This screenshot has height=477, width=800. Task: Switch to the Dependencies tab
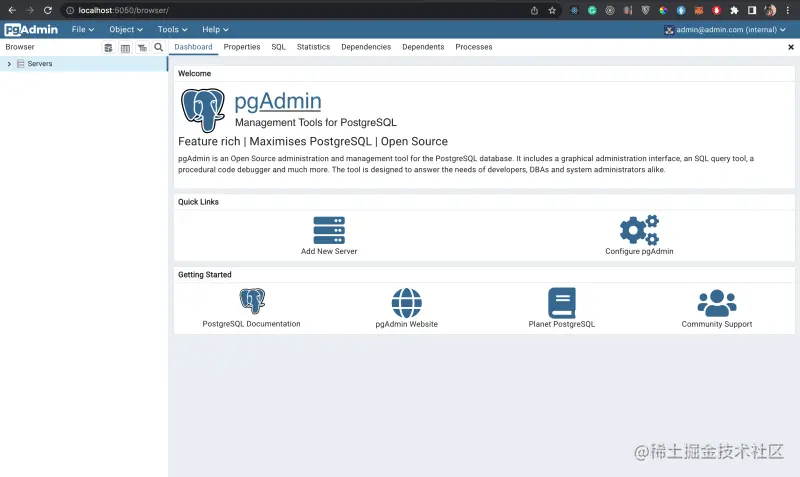(x=366, y=47)
